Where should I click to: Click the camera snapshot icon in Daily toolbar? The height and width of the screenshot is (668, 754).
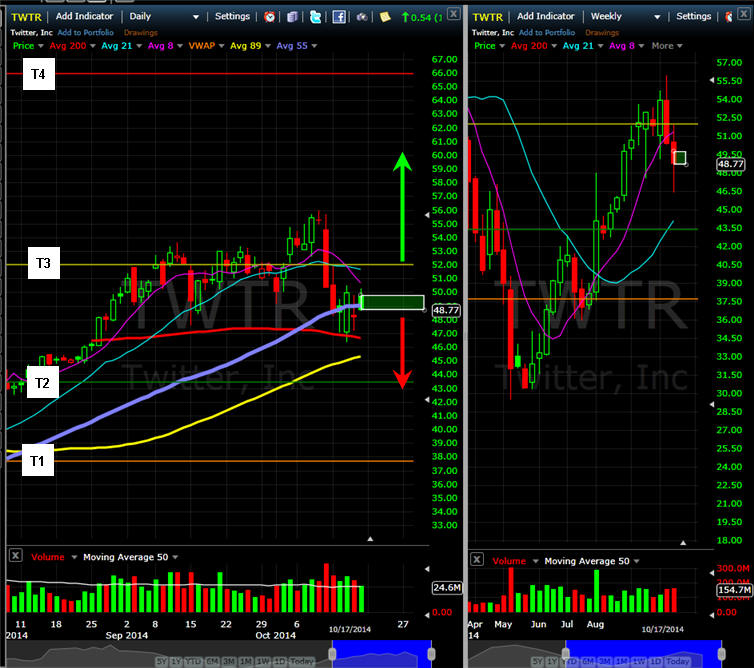362,17
